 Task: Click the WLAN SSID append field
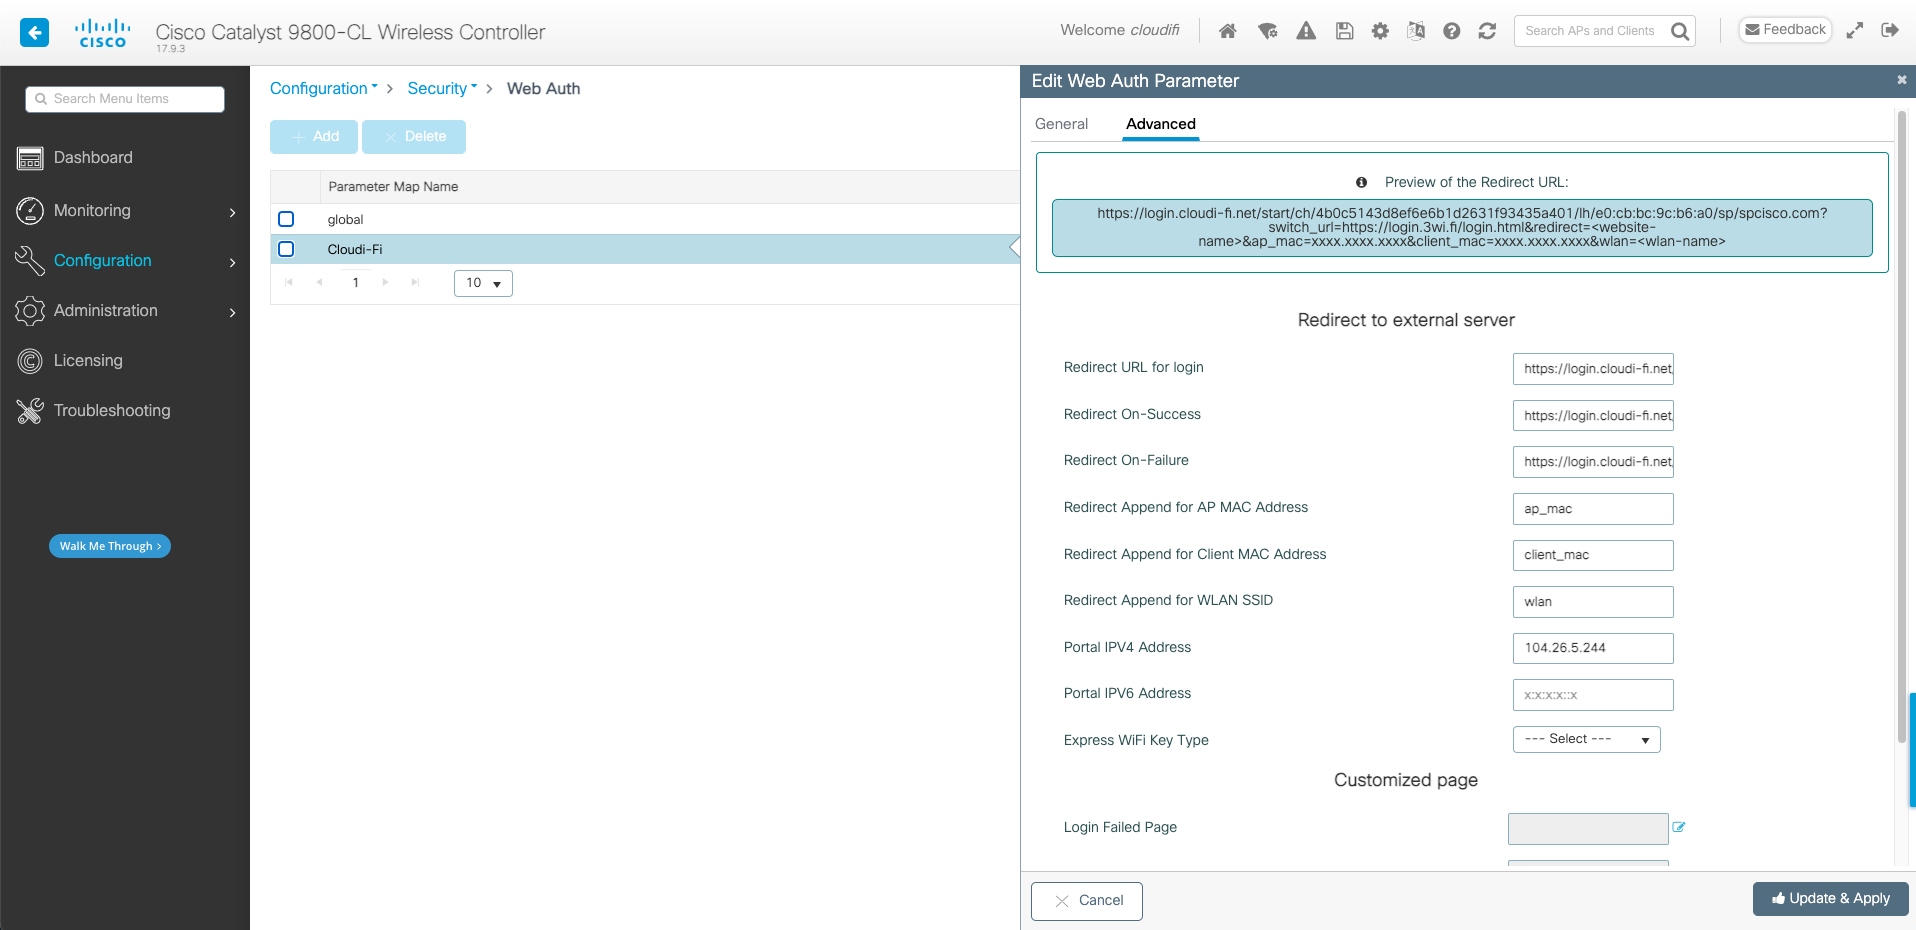click(x=1593, y=602)
